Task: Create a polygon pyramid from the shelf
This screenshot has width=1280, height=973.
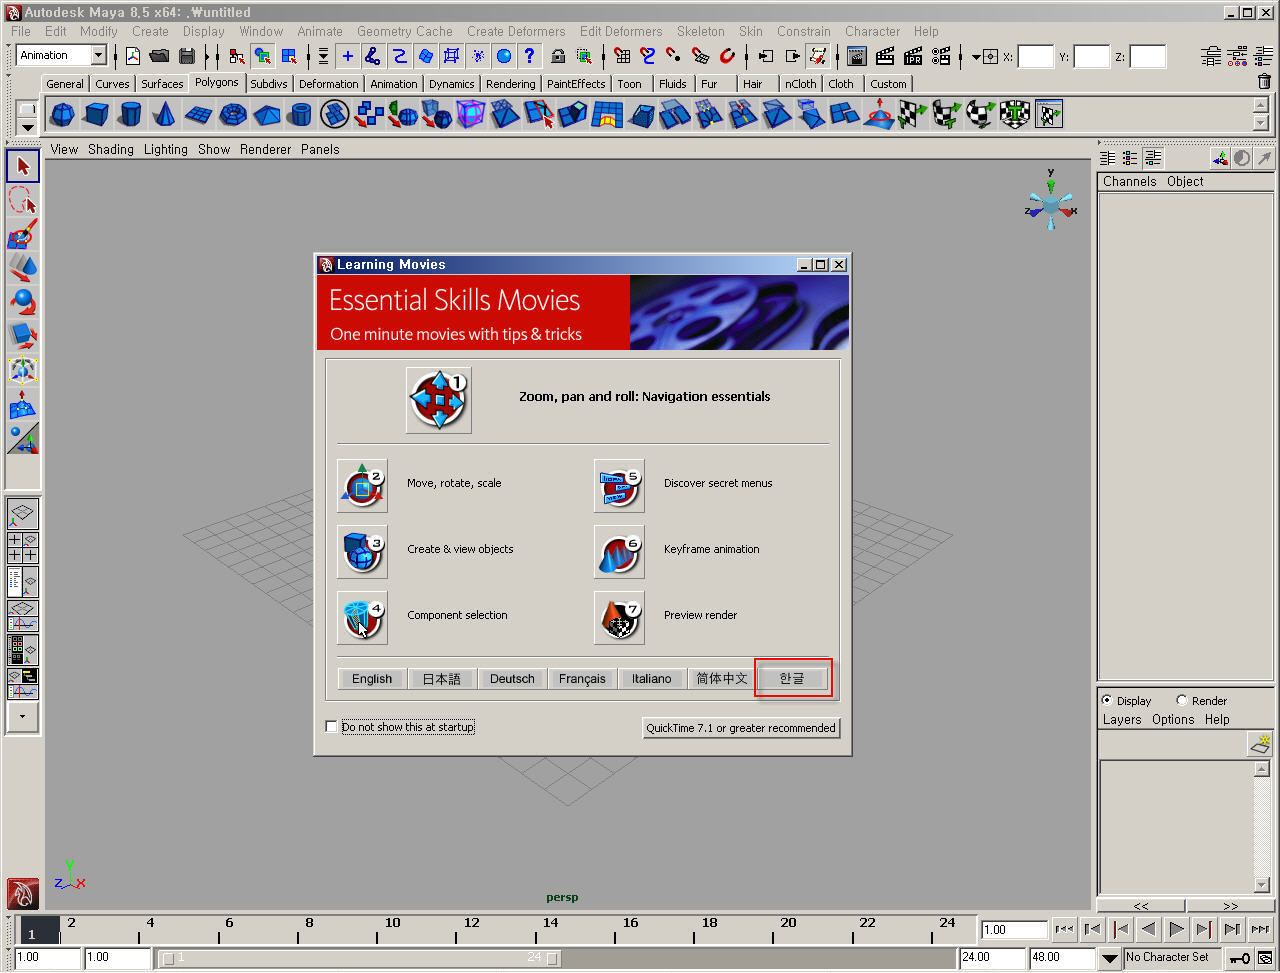Action: (267, 115)
